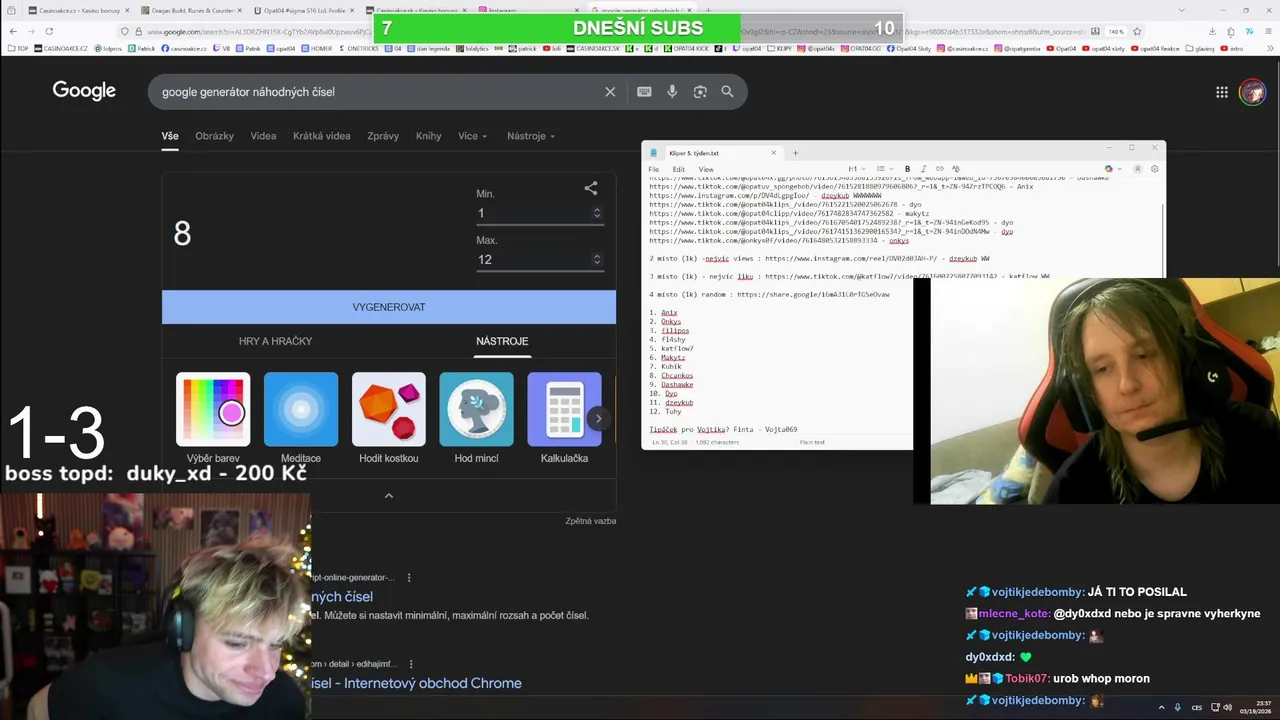Start Google voice search with microphone
This screenshot has width=1280, height=720.
[x=672, y=92]
